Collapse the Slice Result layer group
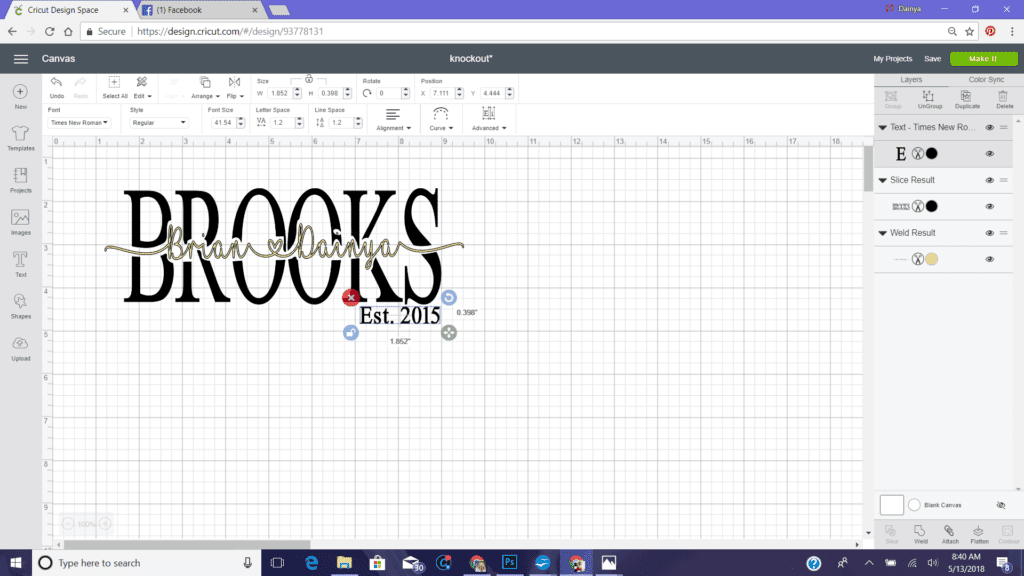Viewport: 1024px width, 576px height. point(882,180)
